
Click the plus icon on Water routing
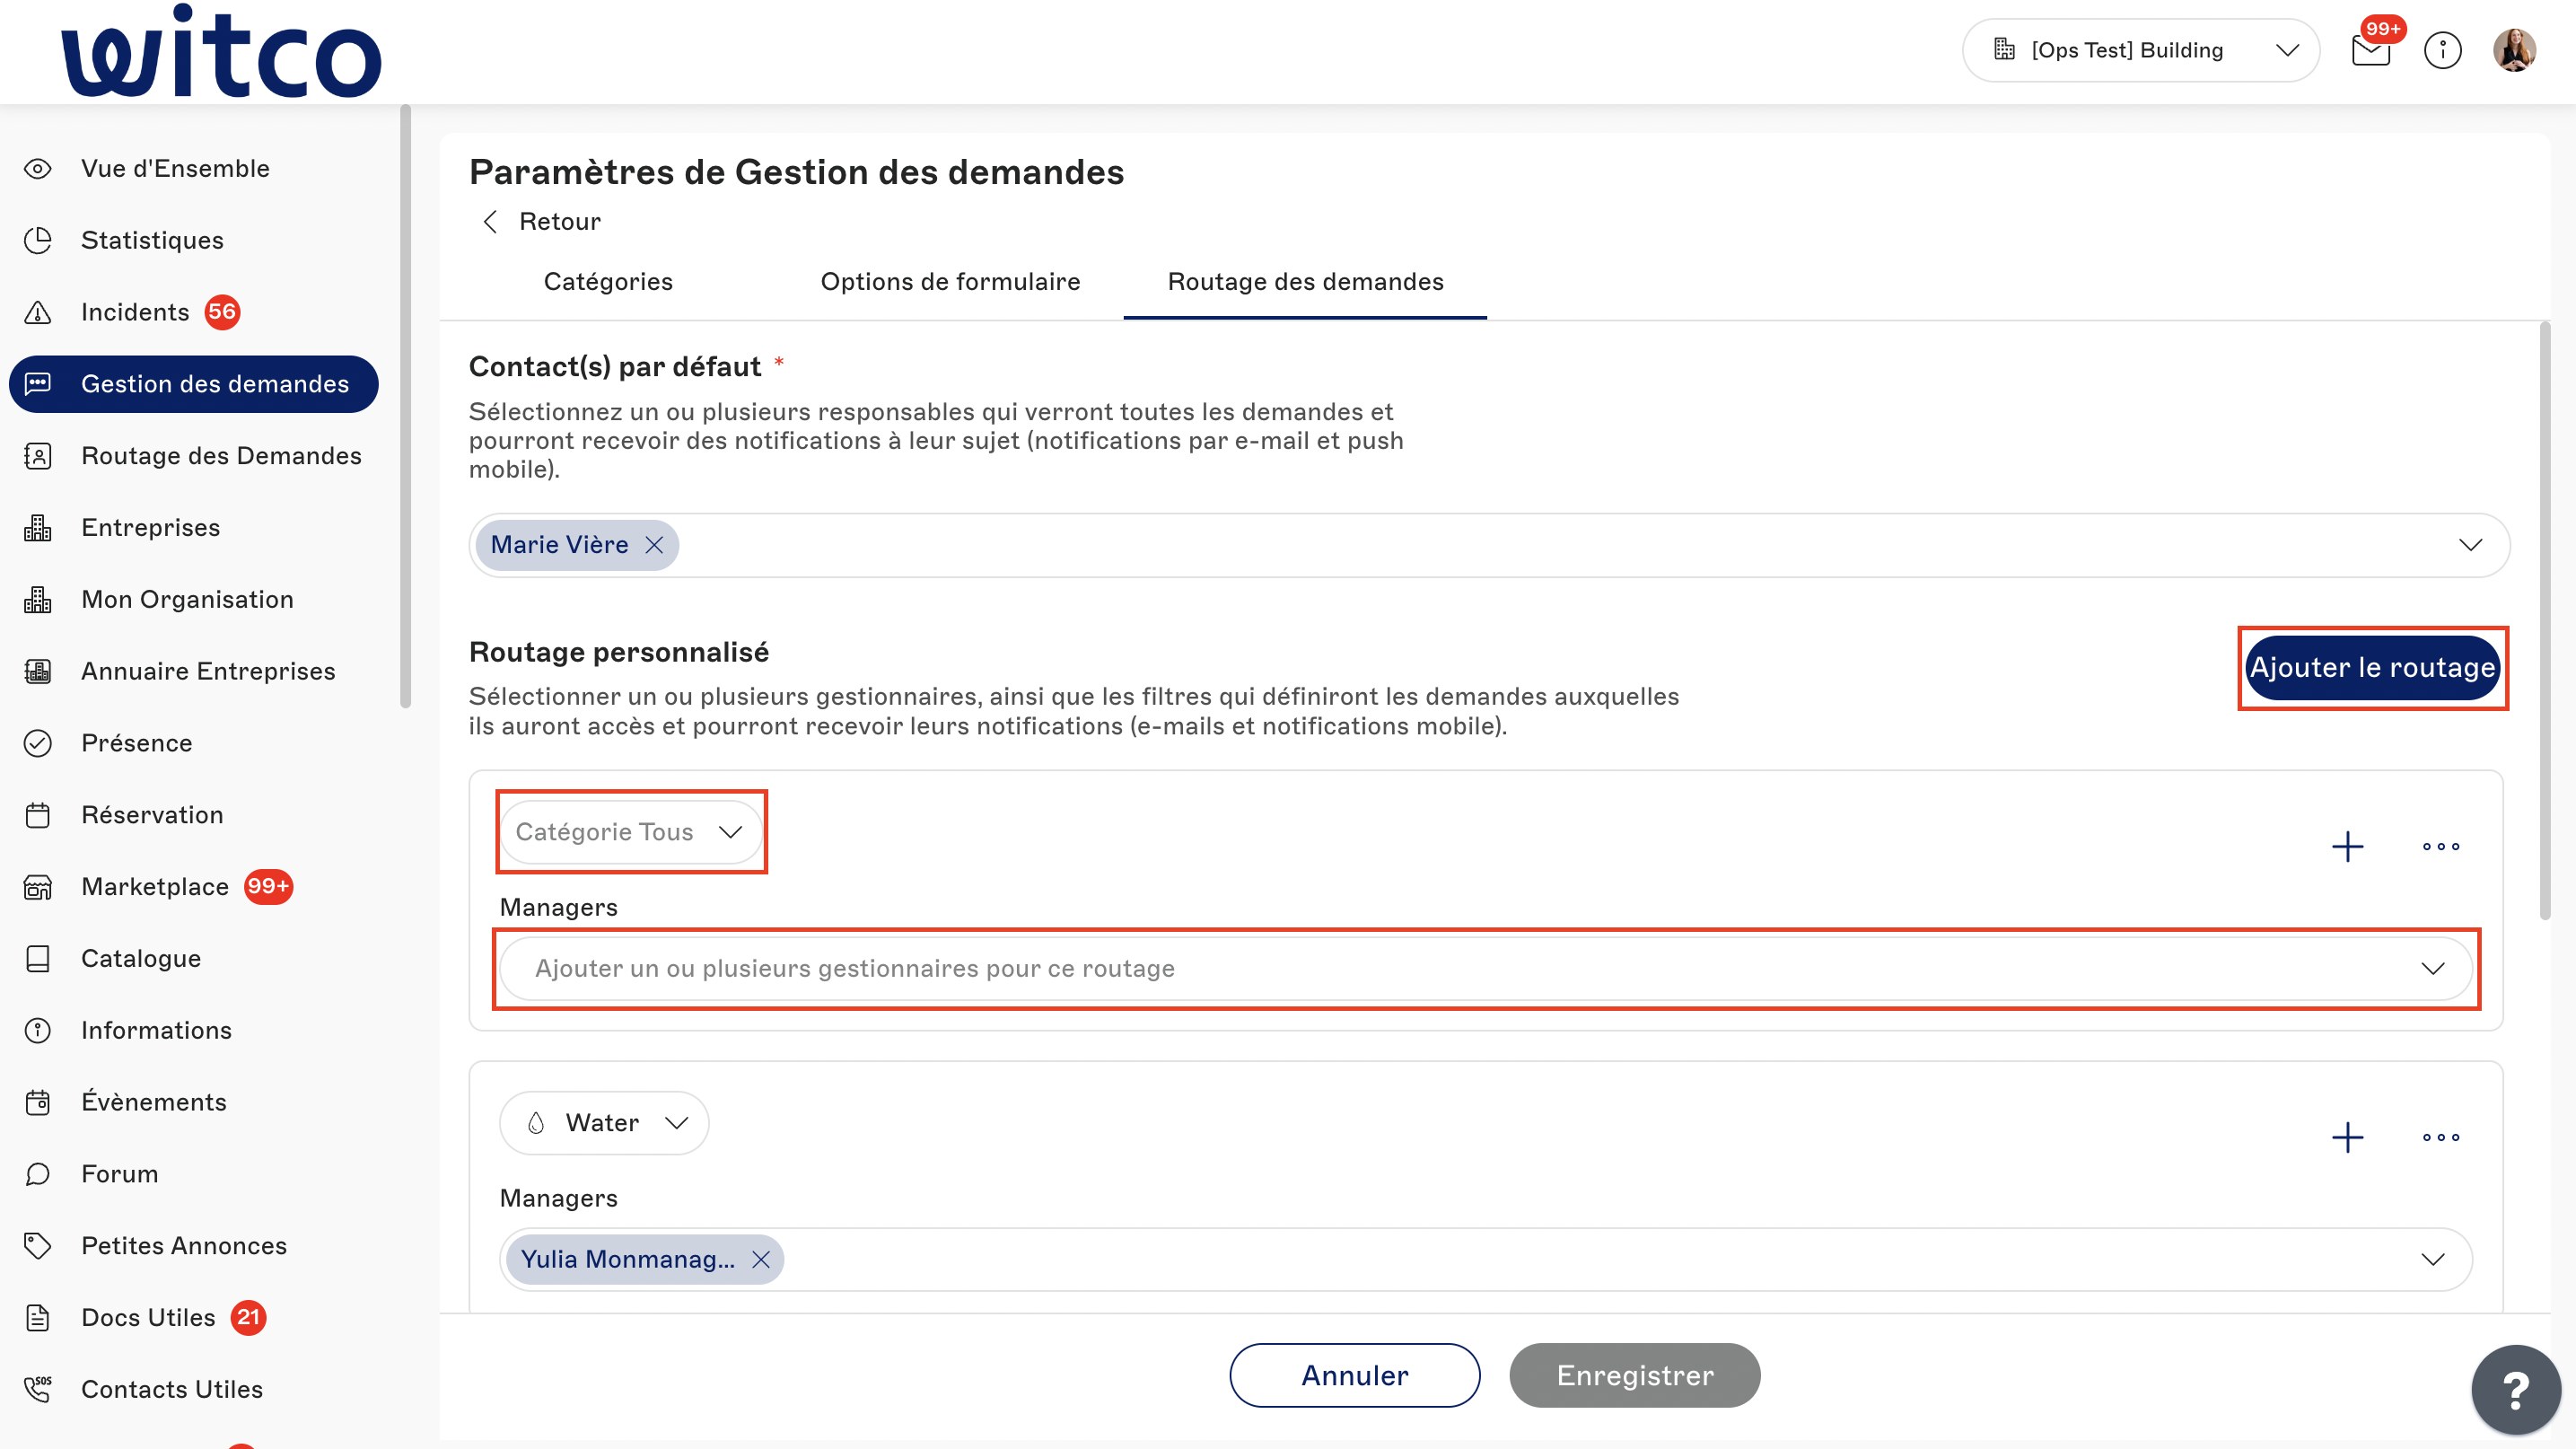[x=2347, y=1137]
